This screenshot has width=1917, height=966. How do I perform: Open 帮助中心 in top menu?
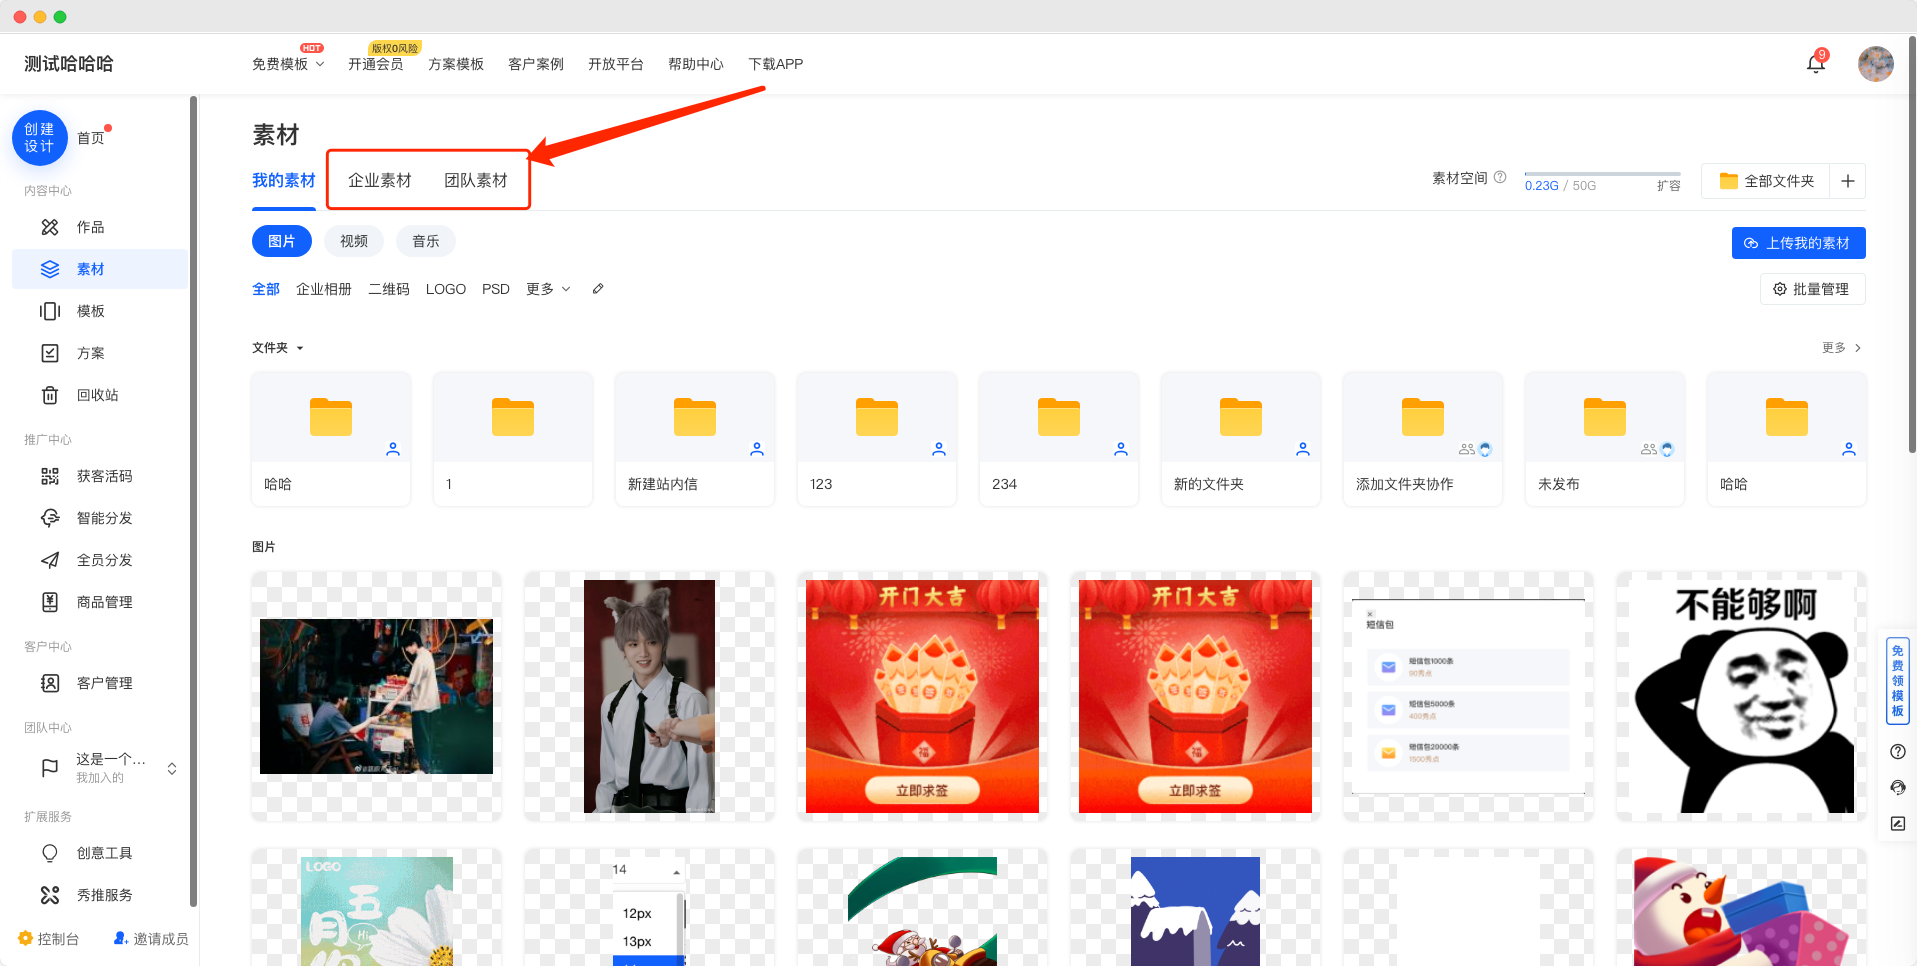coord(696,64)
